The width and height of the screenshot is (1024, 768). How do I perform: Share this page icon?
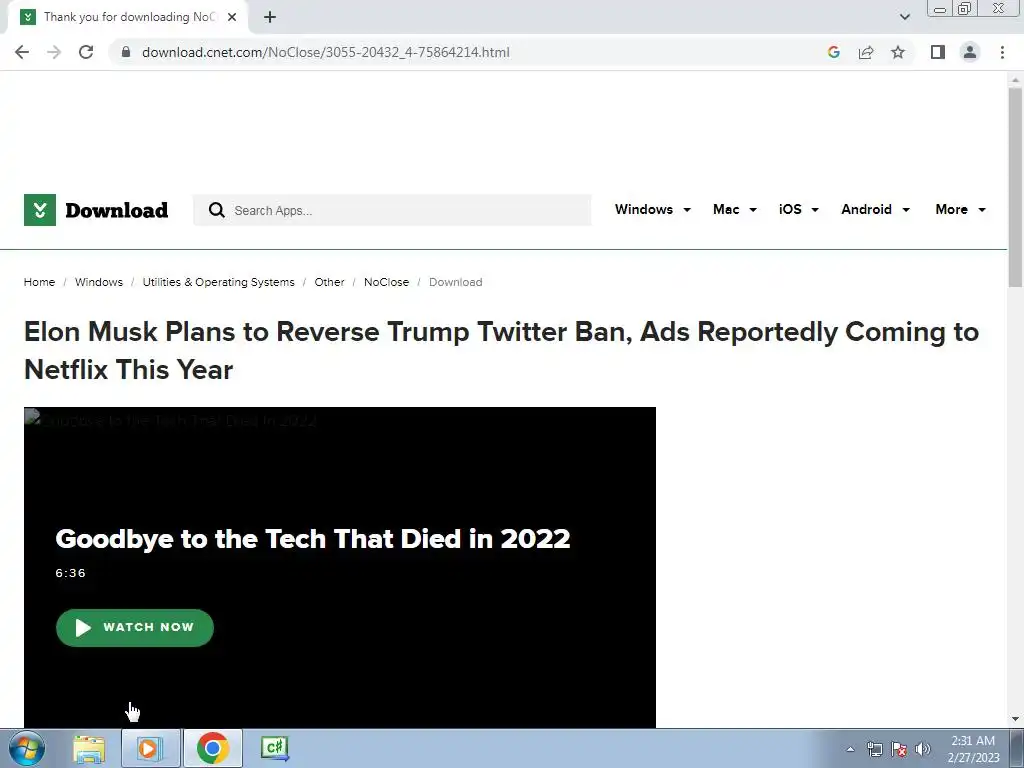coord(866,52)
